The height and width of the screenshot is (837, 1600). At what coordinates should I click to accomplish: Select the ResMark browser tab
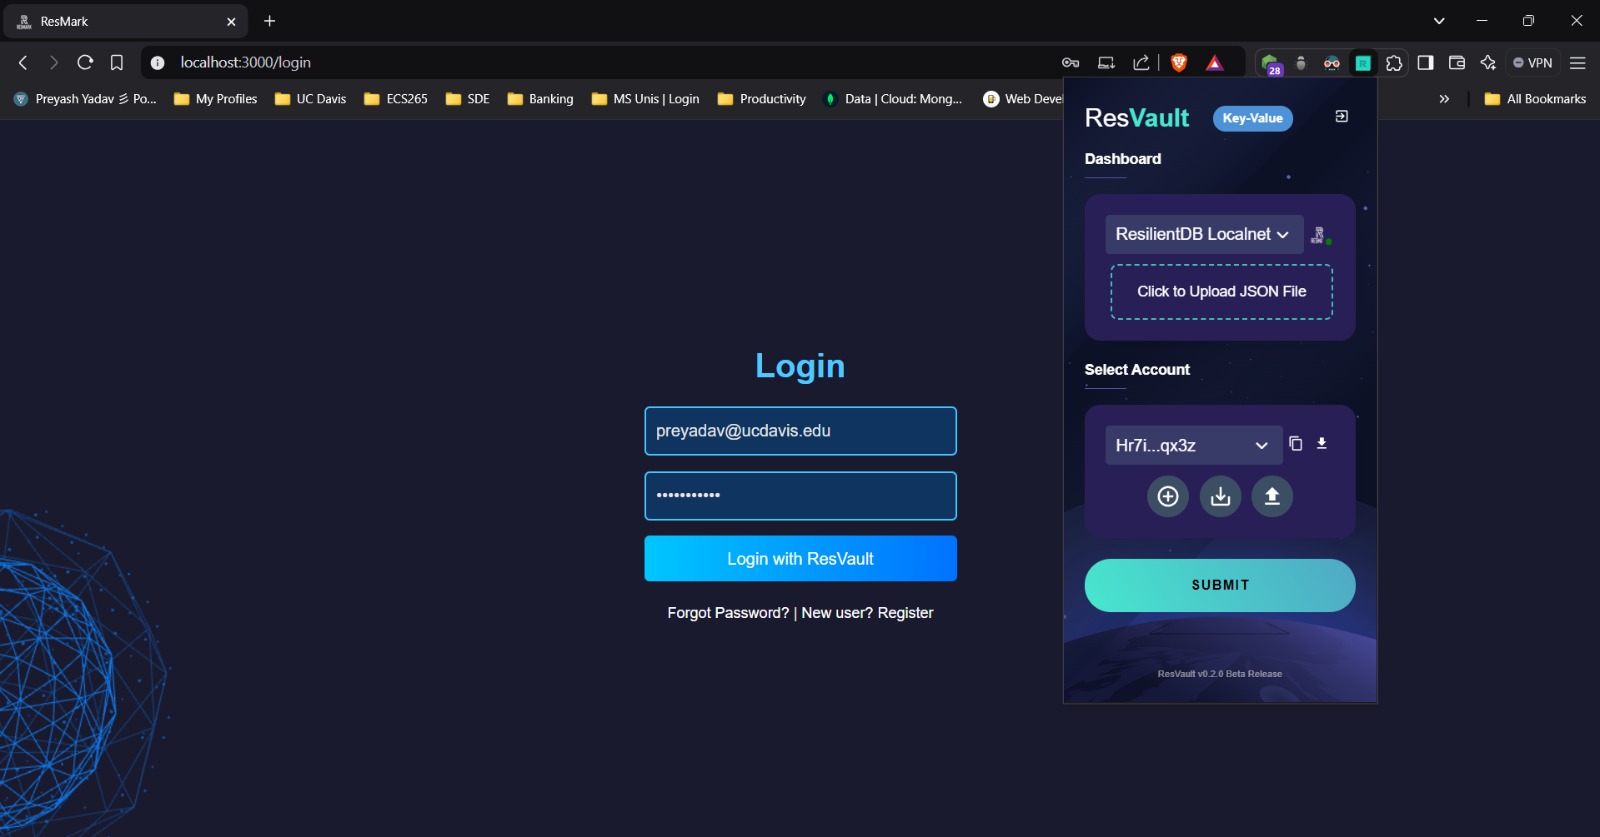coord(125,21)
